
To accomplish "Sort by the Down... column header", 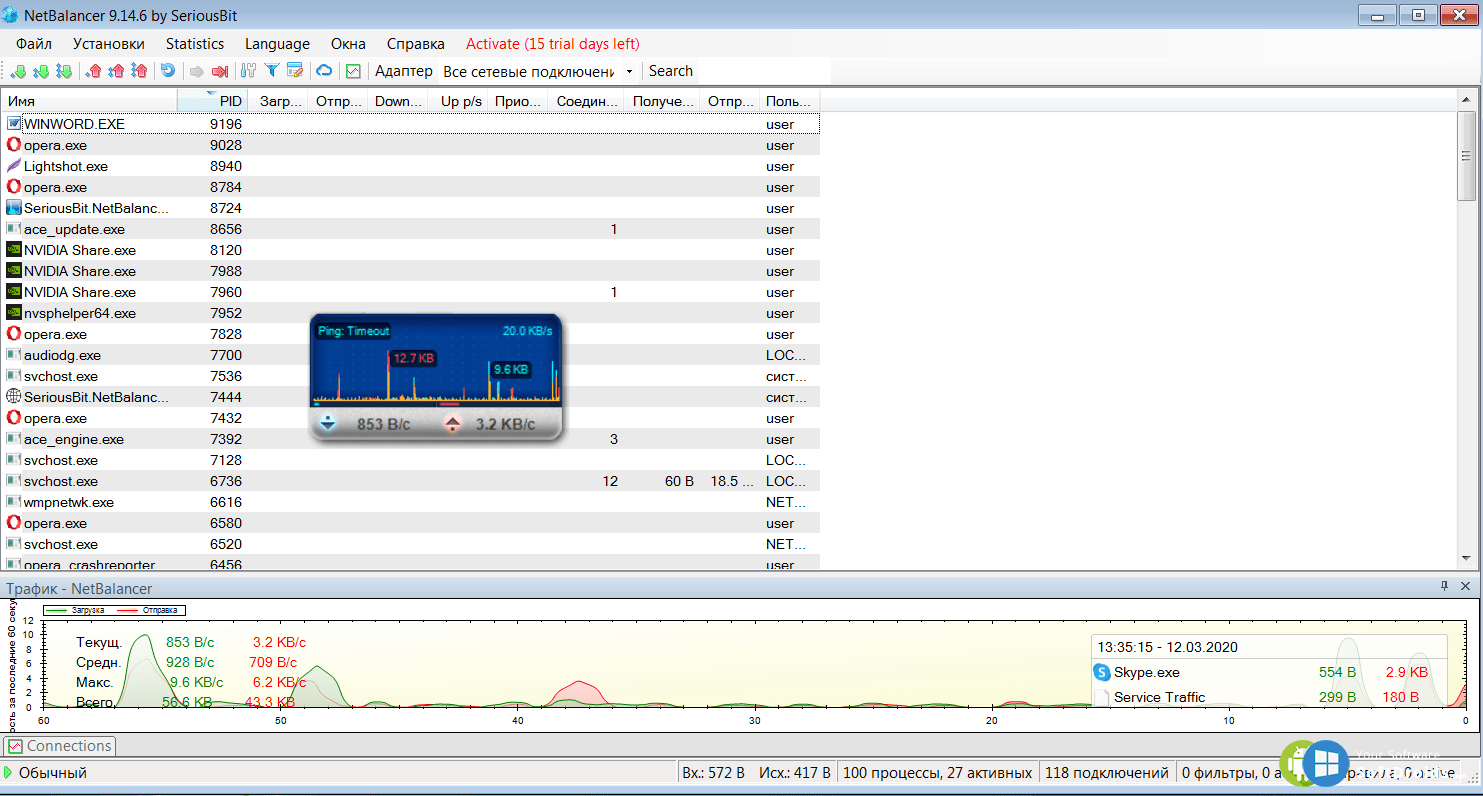I will coord(398,101).
